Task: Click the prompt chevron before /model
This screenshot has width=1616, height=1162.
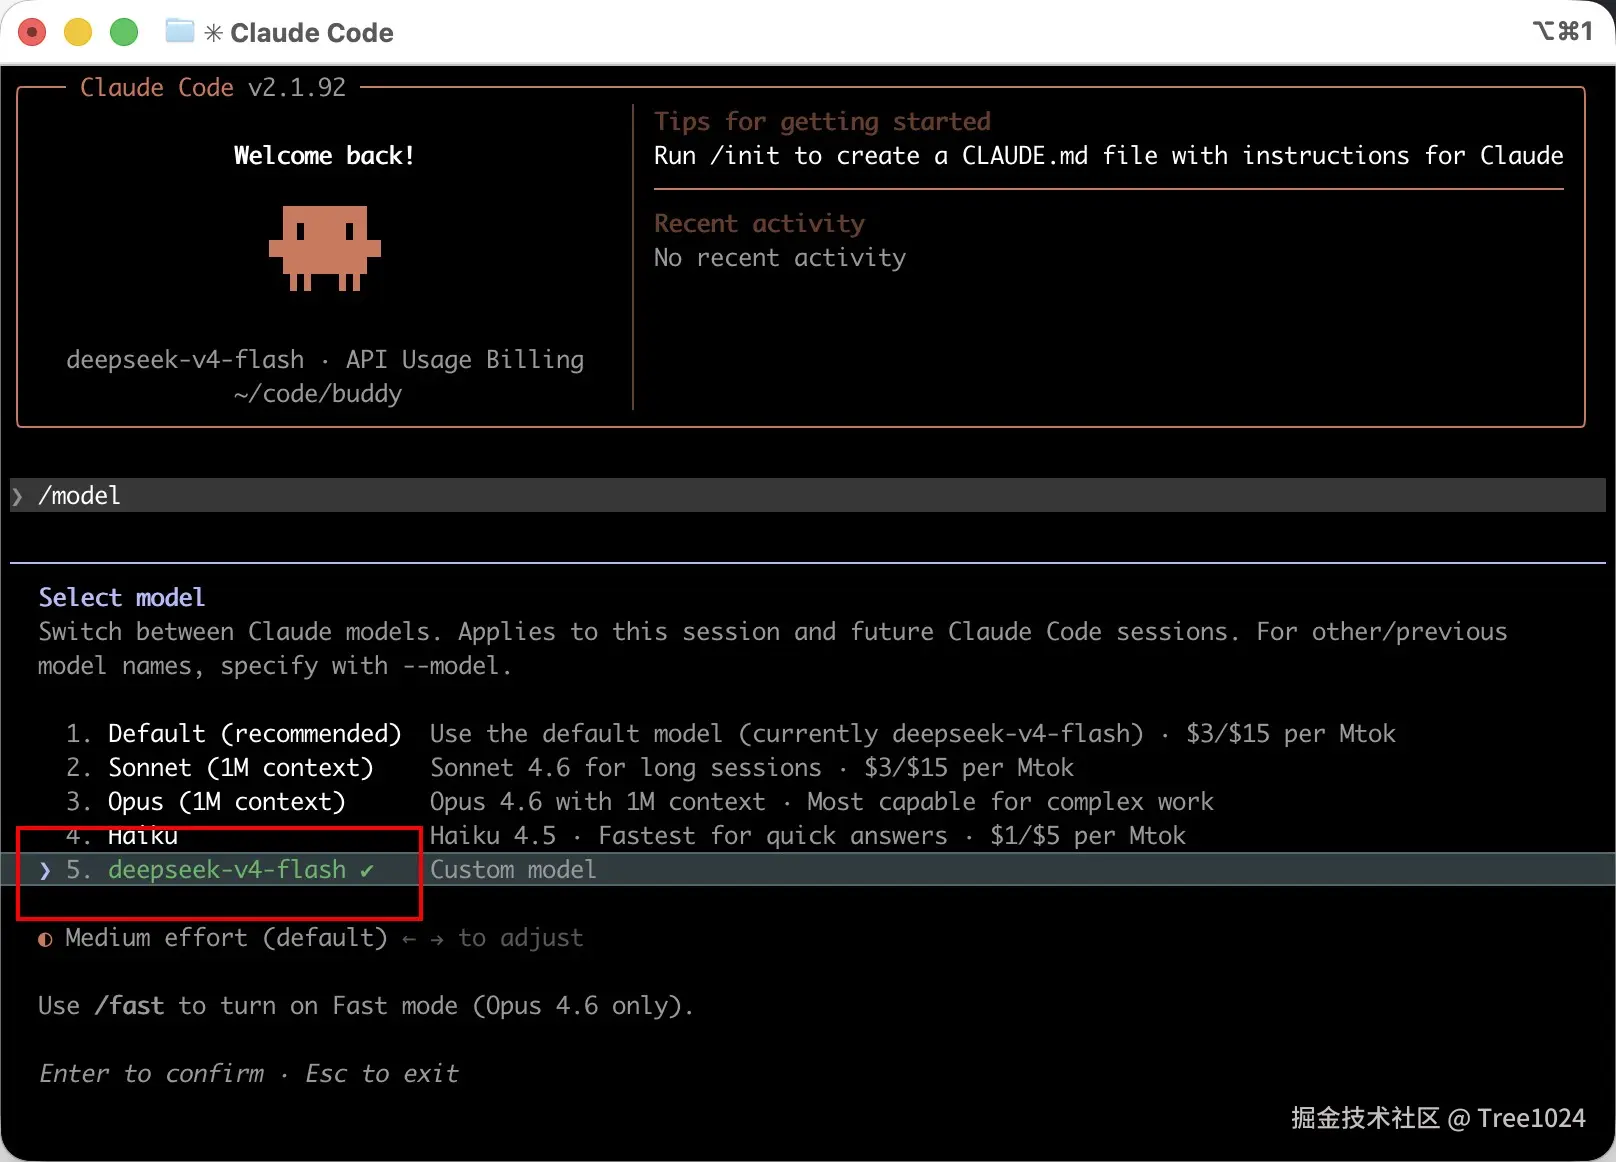Action: pyautogui.click(x=18, y=496)
